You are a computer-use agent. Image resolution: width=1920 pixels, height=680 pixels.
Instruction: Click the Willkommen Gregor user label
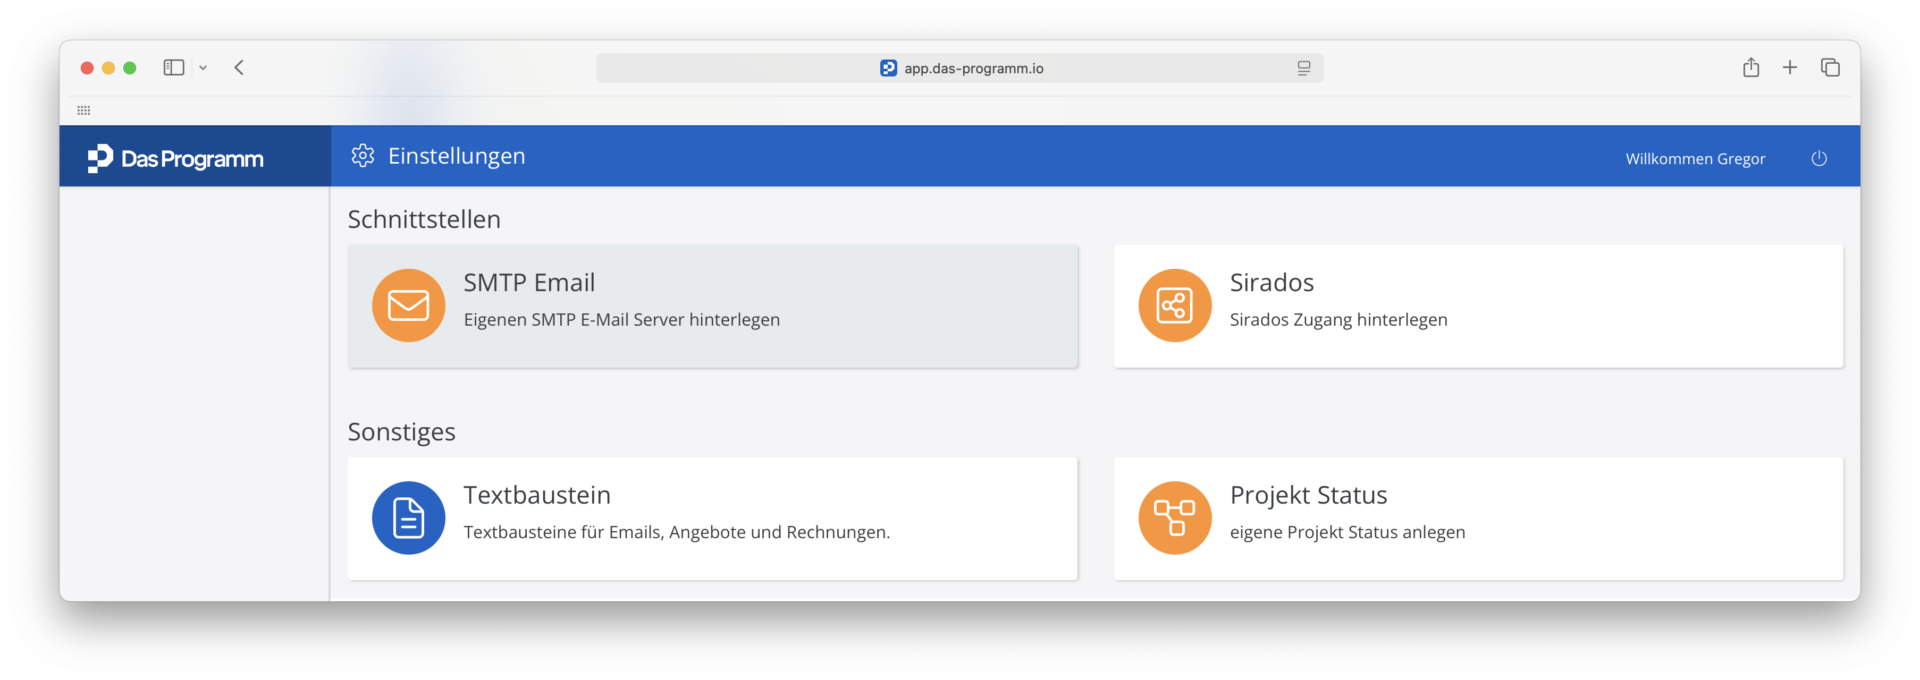tap(1695, 159)
